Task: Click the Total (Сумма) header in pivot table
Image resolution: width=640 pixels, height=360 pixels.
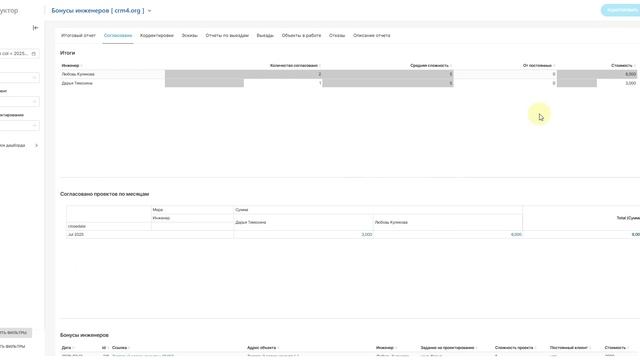Action: tap(628, 218)
